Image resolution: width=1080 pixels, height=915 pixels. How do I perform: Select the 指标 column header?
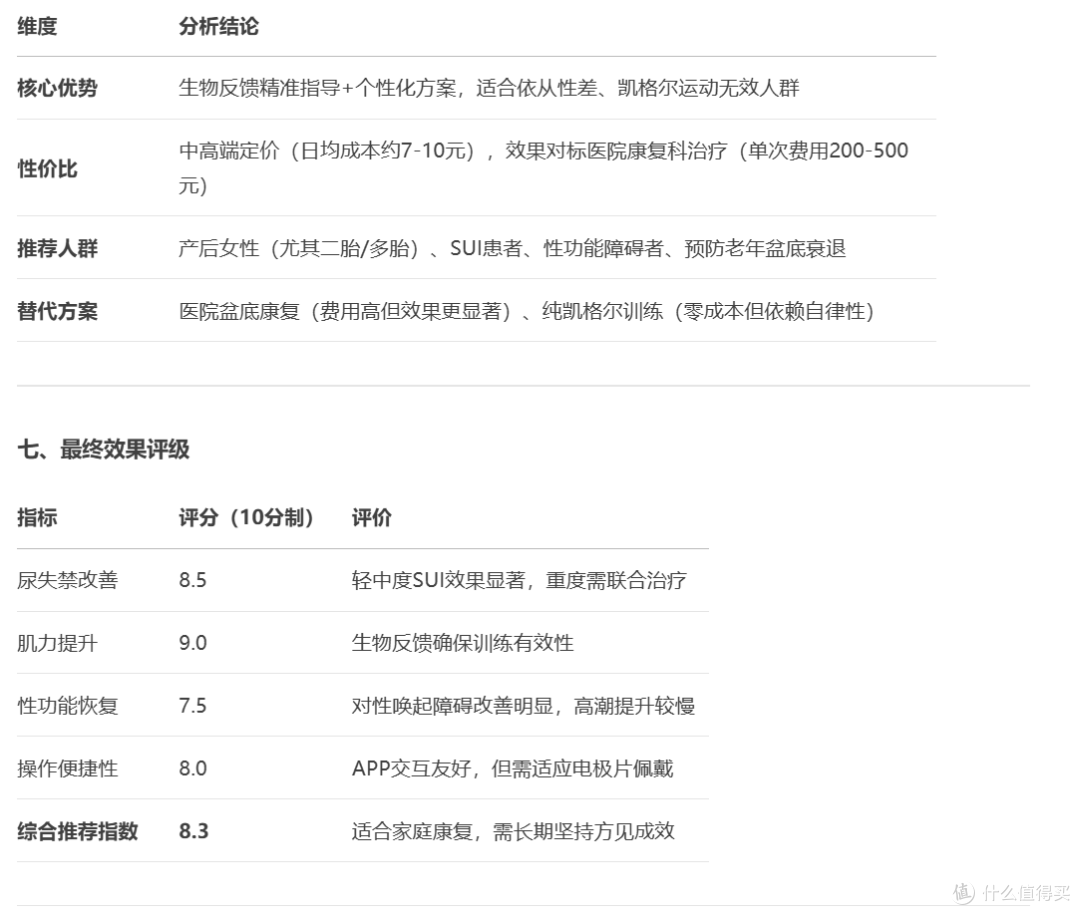[x=37, y=517]
